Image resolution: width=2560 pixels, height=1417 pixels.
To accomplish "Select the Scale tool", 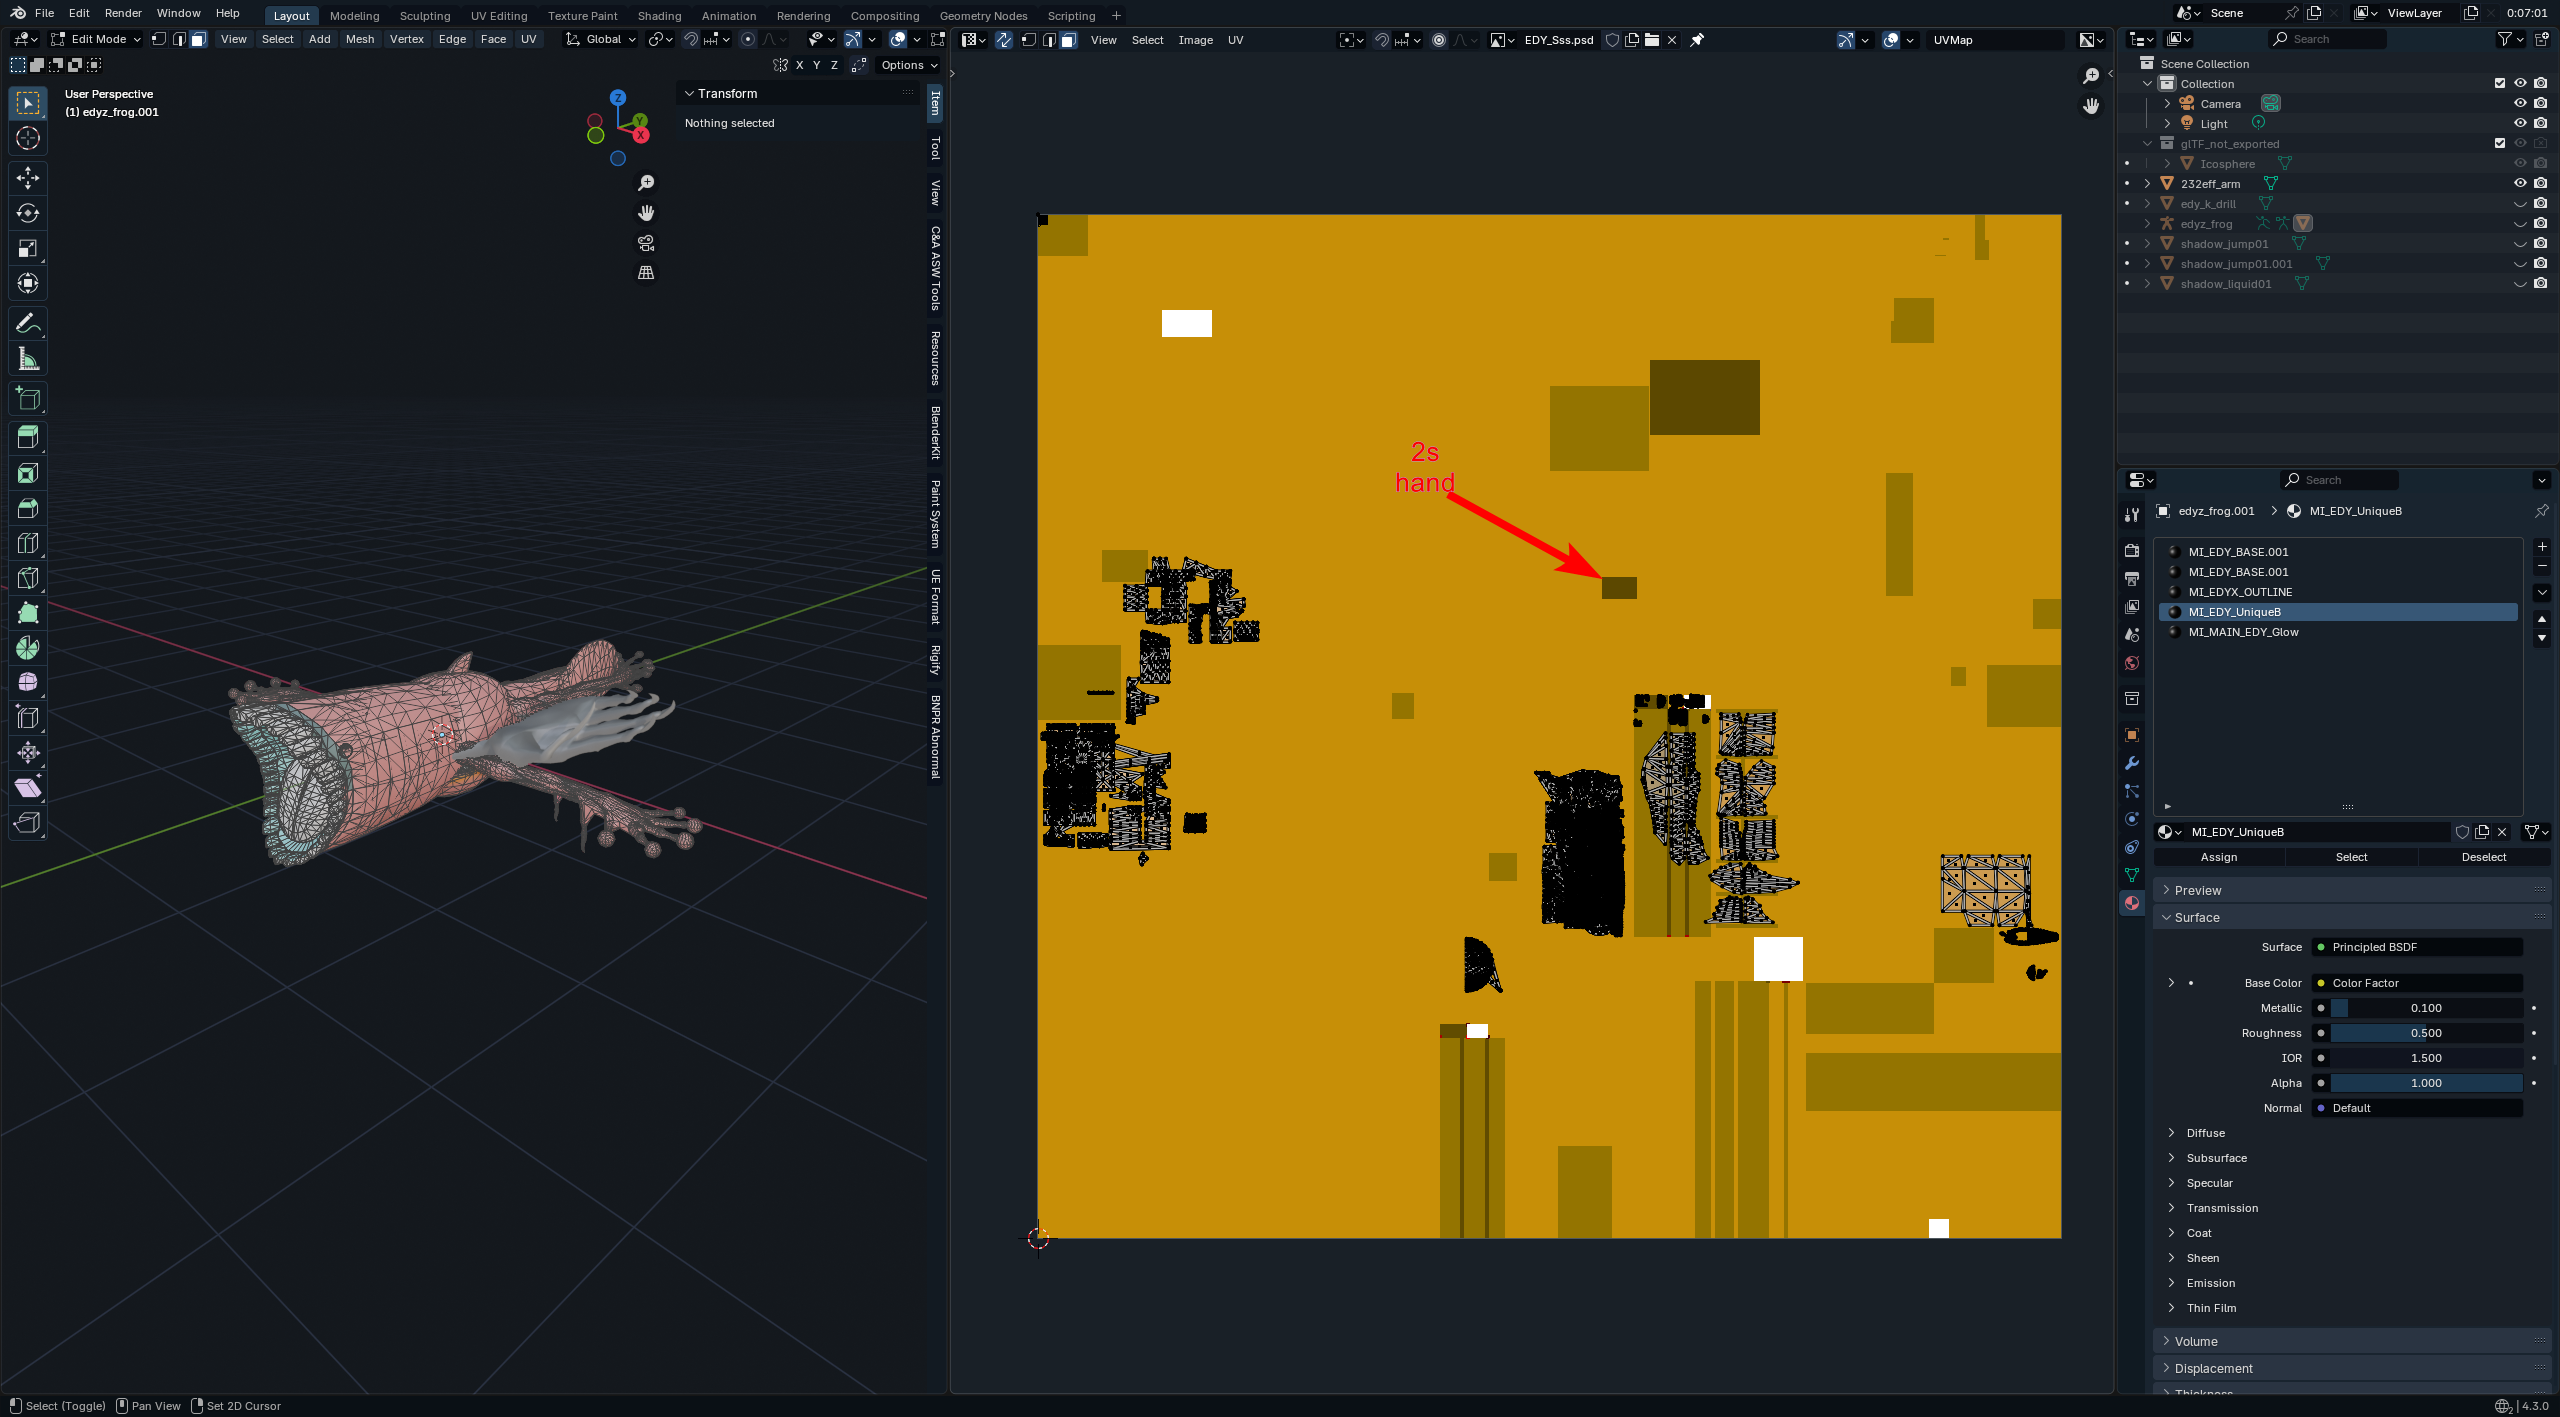I will coord(28,248).
